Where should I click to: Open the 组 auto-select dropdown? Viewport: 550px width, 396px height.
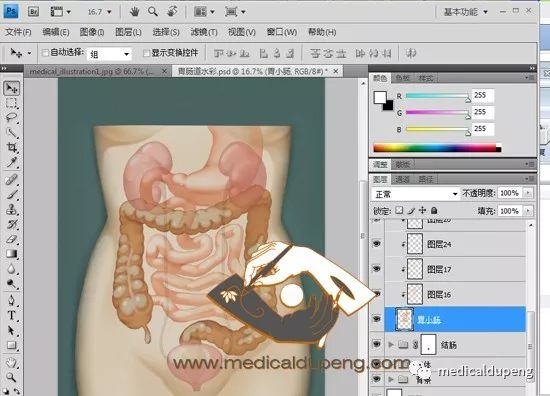point(109,54)
